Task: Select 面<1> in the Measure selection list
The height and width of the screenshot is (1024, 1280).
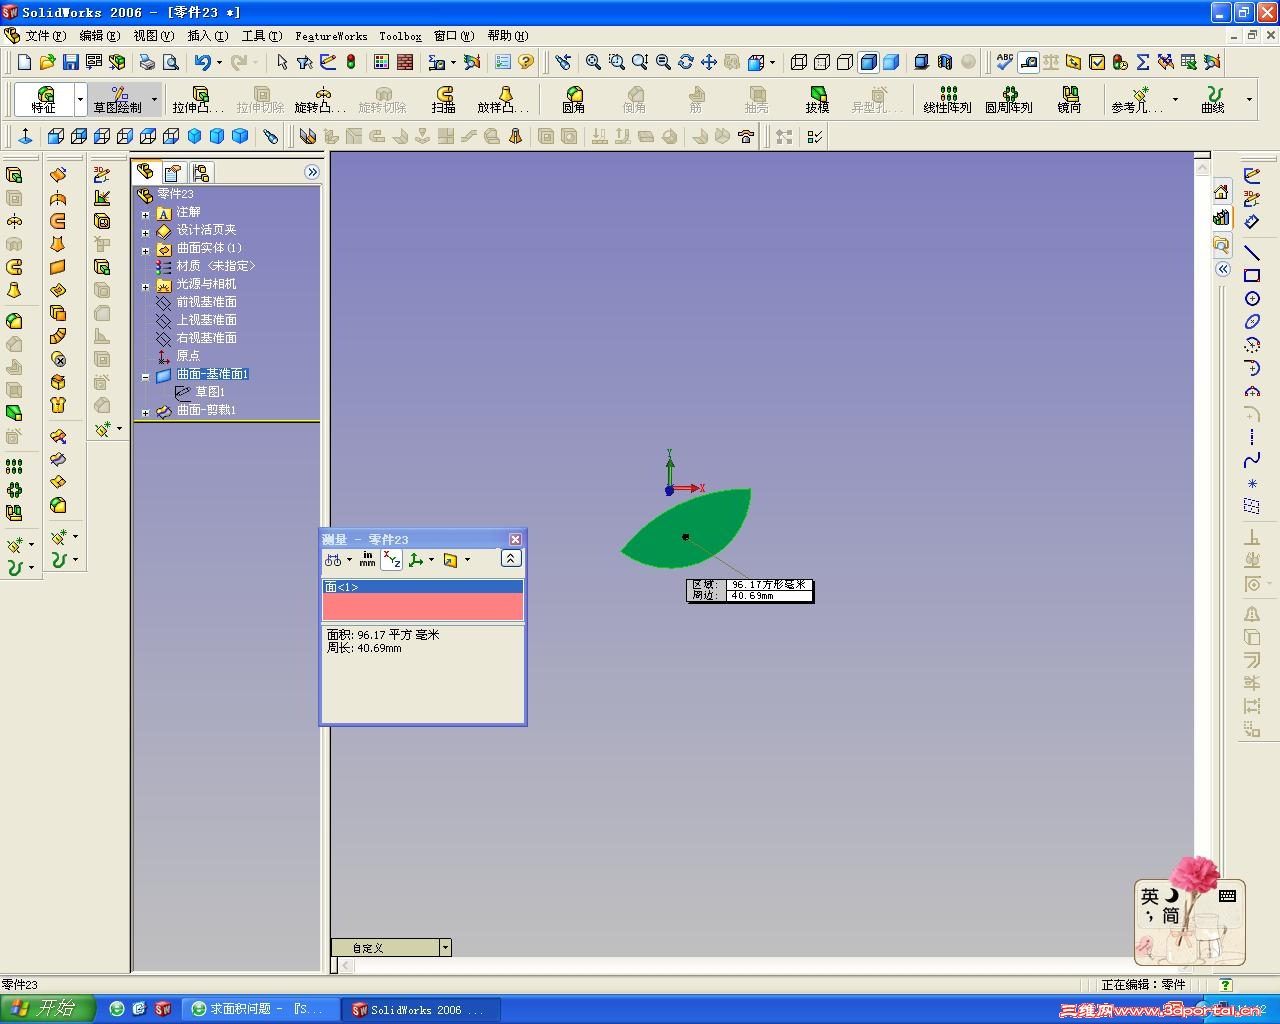Action: point(422,587)
